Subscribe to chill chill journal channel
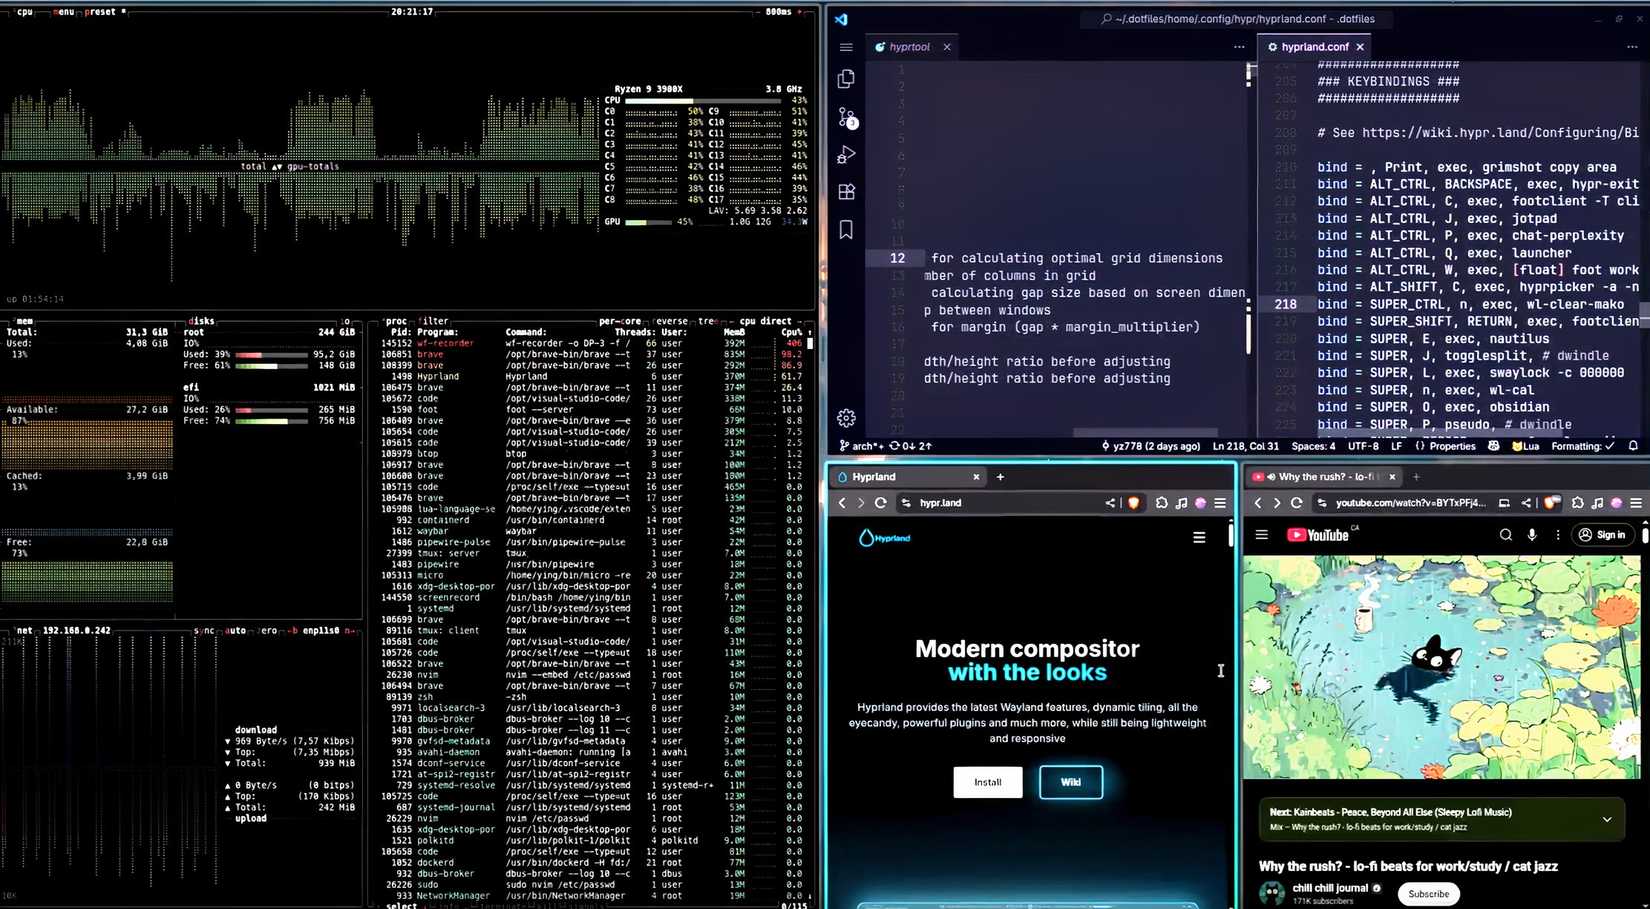Viewport: 1650px width, 909px height. coord(1428,894)
